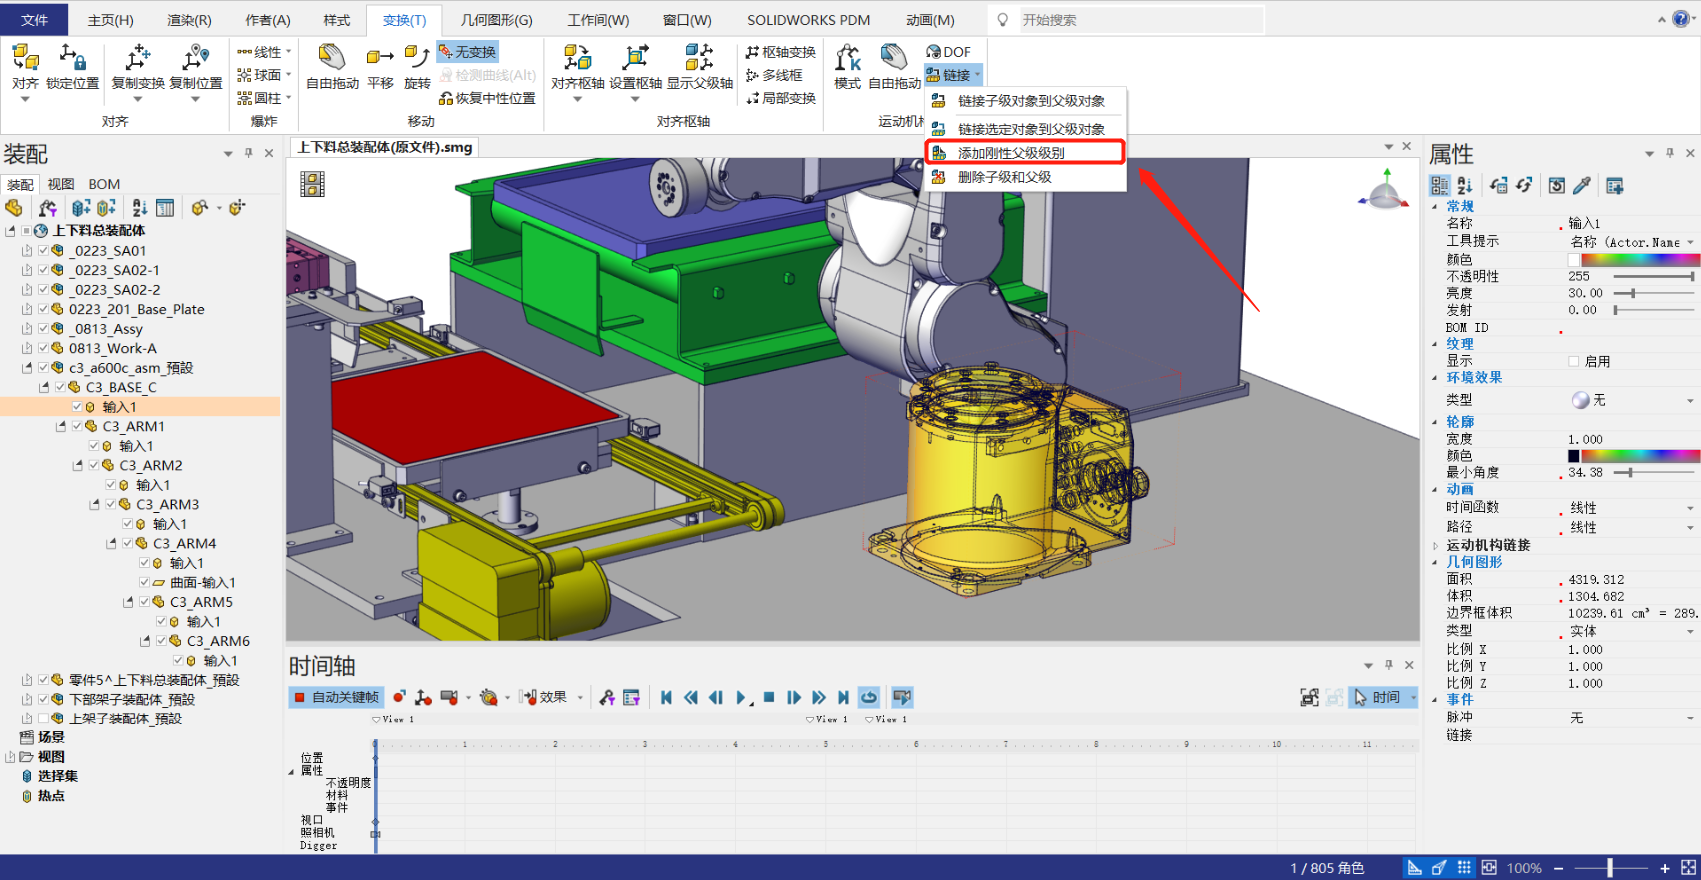Toggle visibility checkbox of C3_ARM3
Screen dimensions: 1701x880
(x=111, y=504)
